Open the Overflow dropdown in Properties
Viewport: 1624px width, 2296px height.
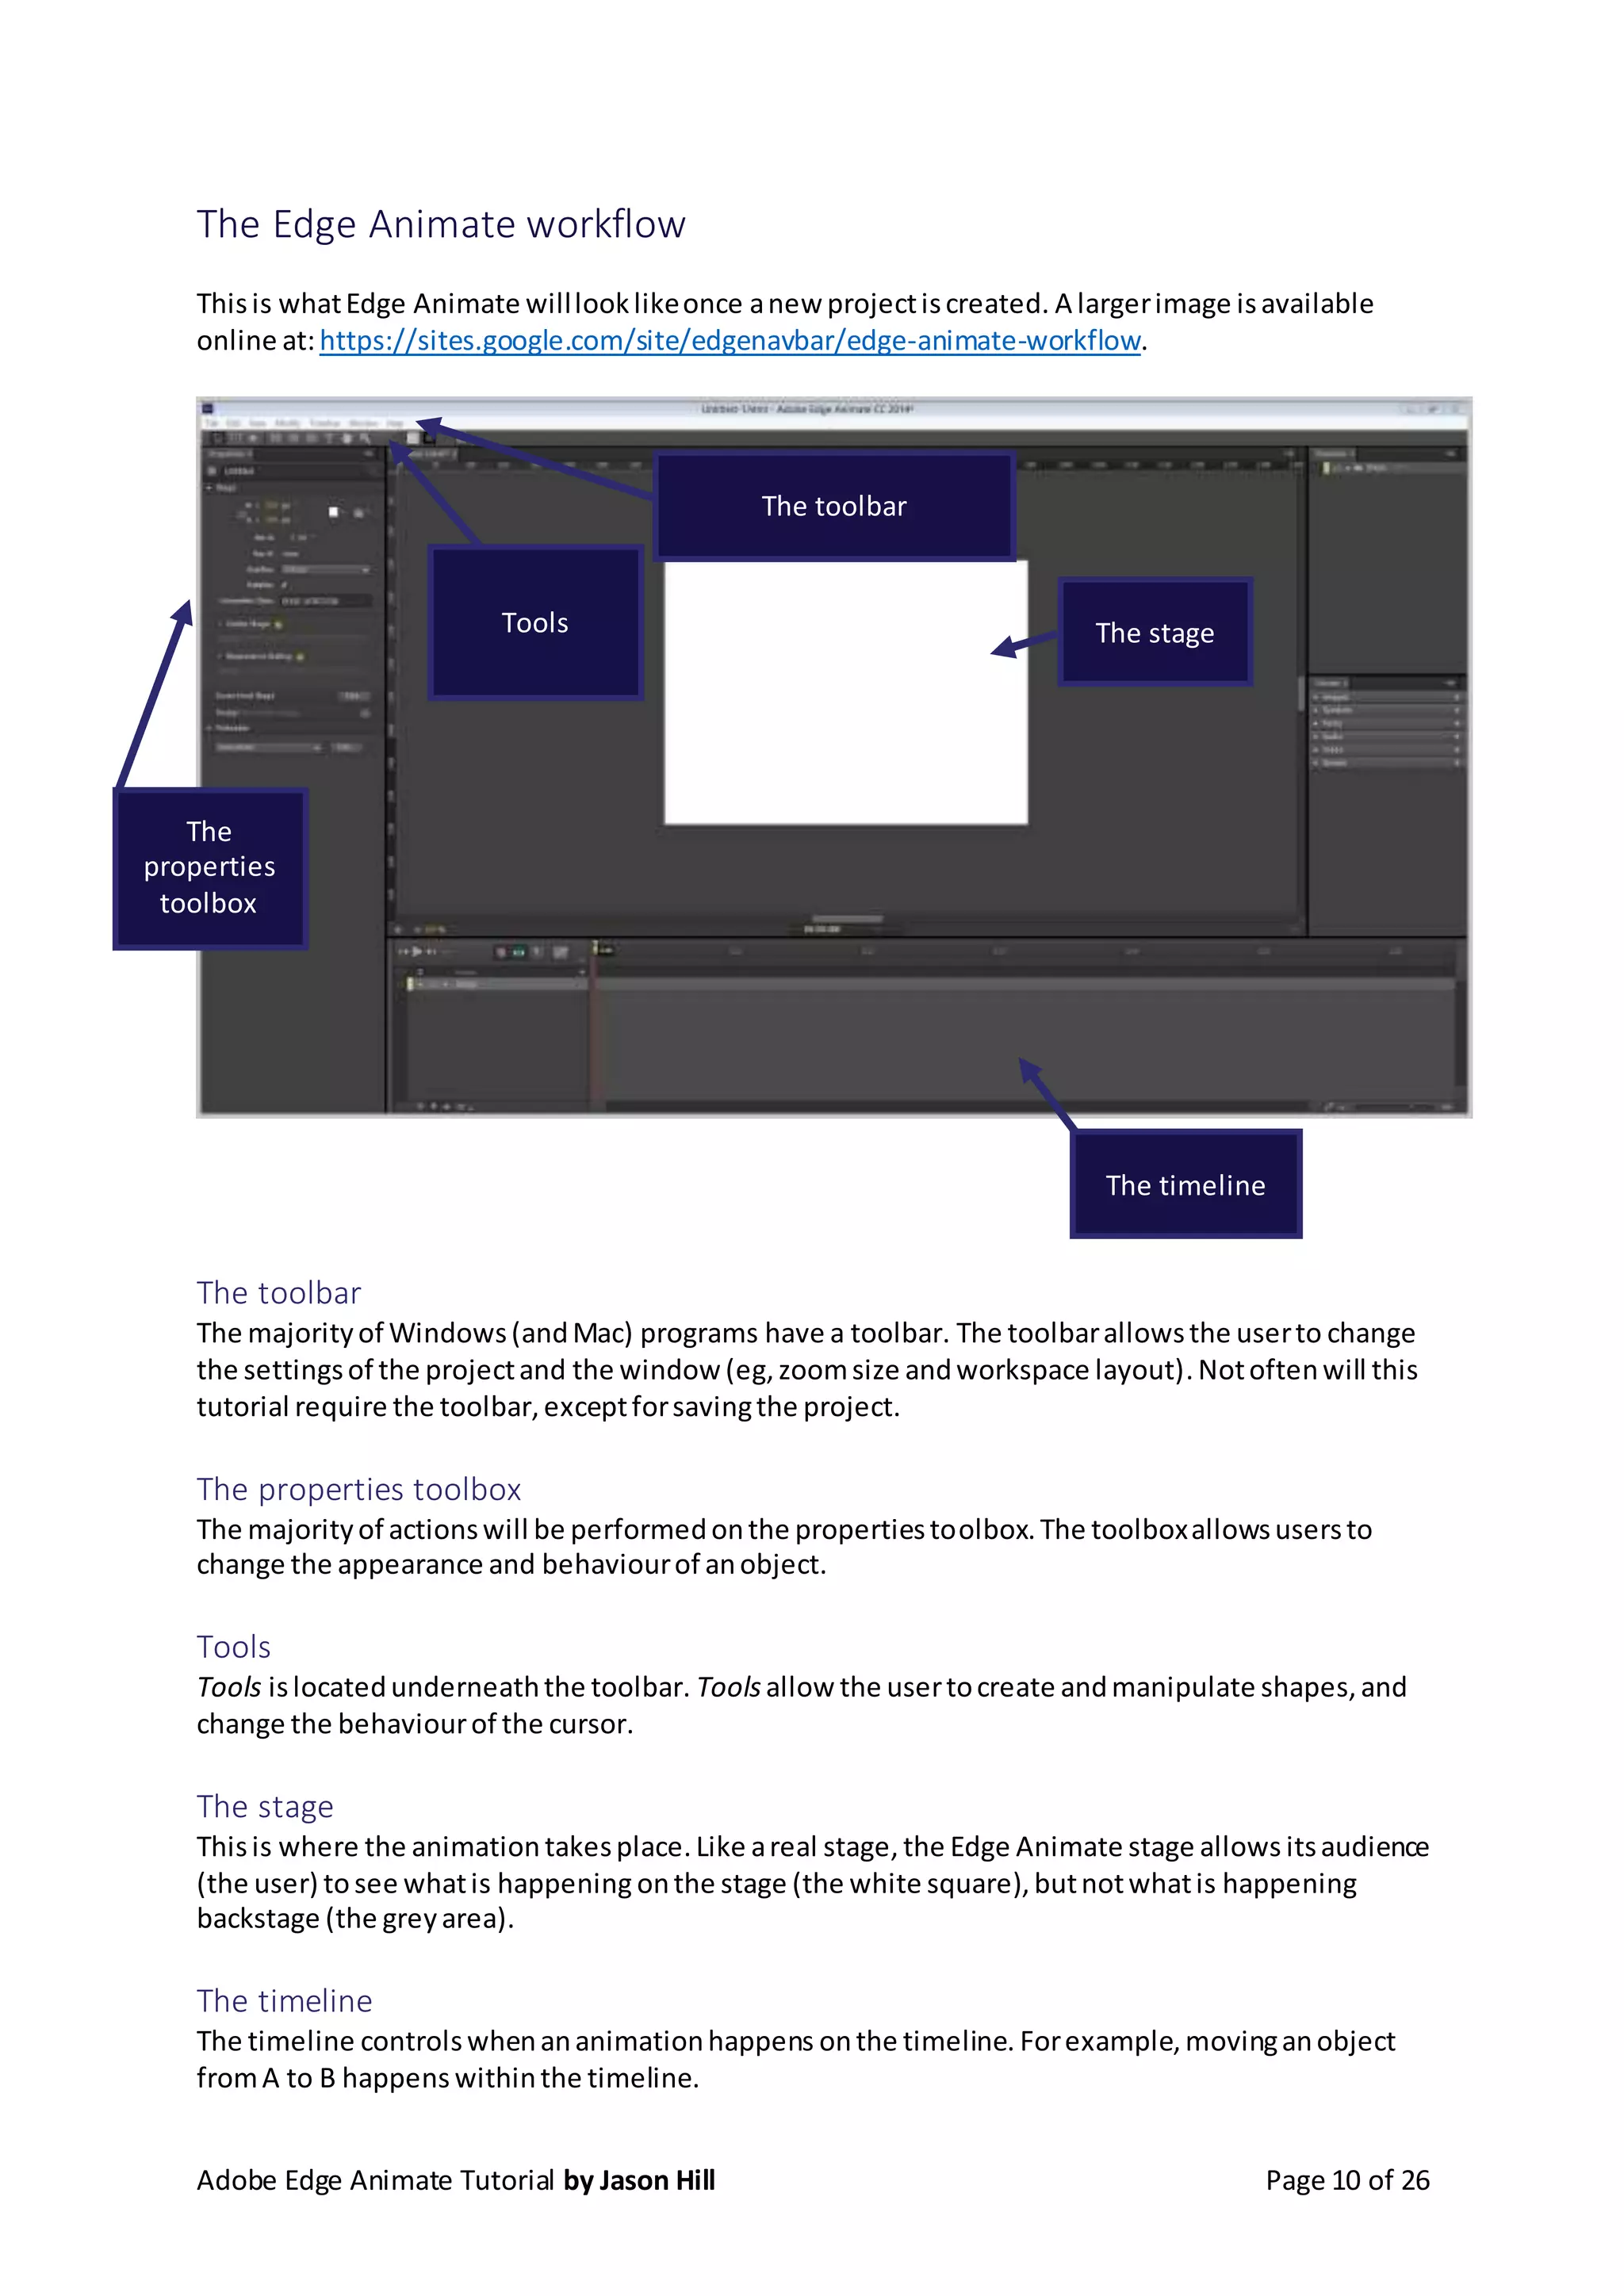[327, 570]
